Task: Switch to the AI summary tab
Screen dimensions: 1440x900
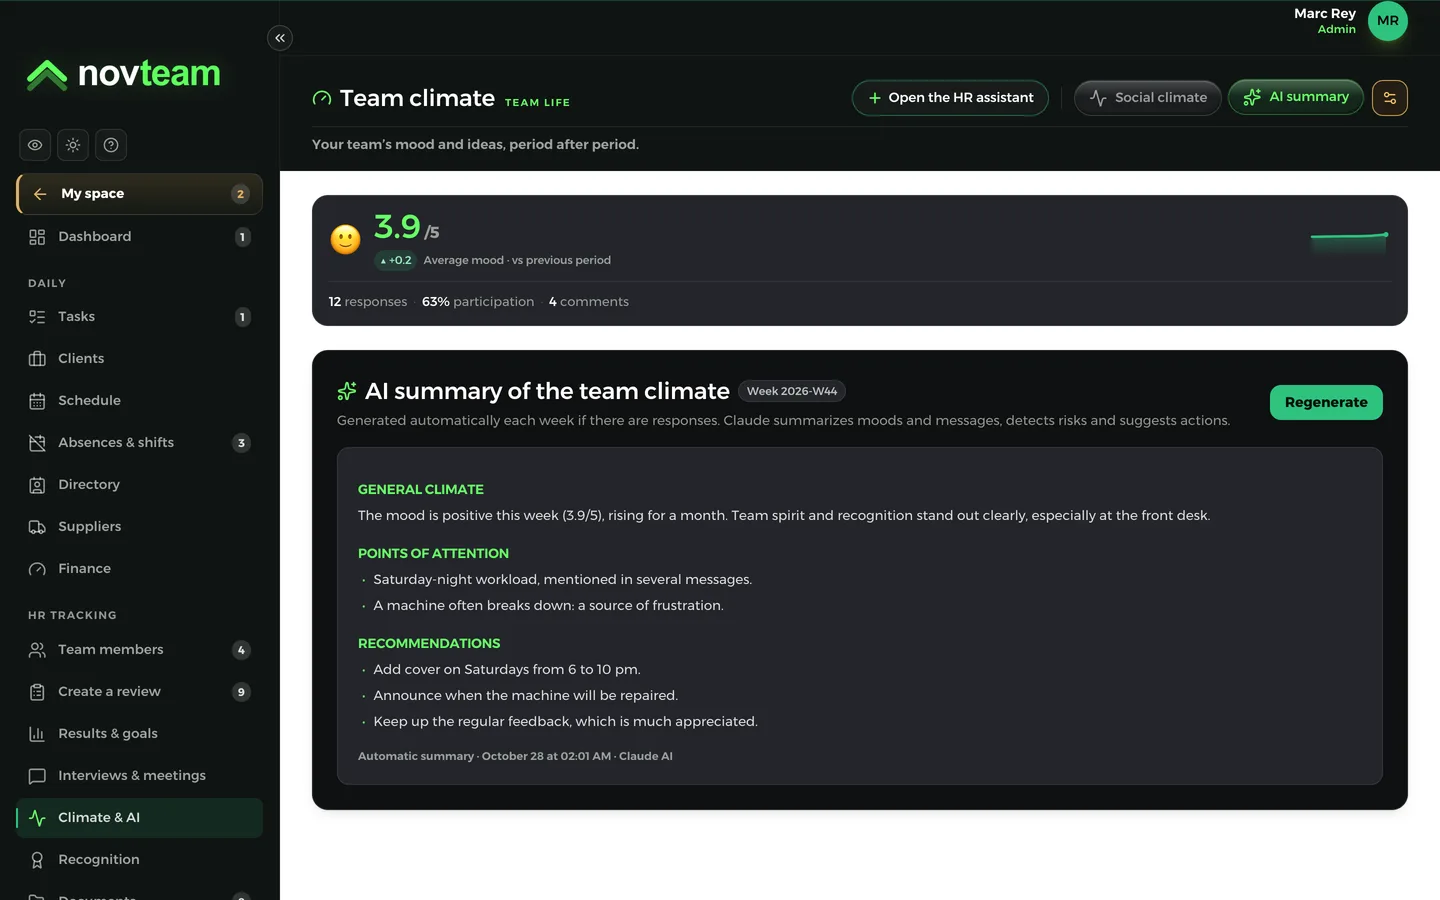Action: tap(1296, 97)
